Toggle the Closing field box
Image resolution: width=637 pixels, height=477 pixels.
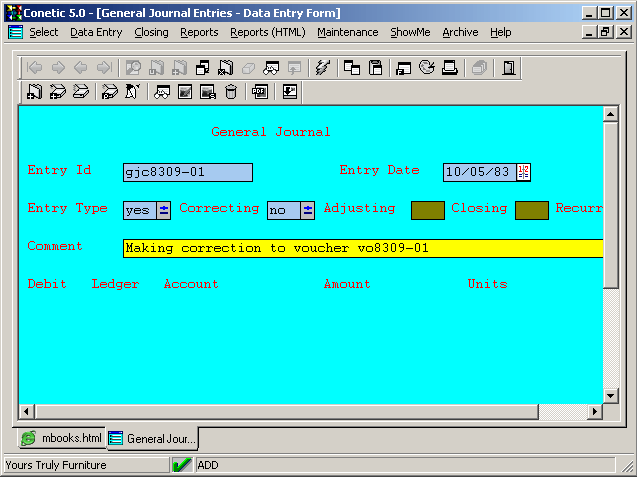pyautogui.click(x=531, y=210)
